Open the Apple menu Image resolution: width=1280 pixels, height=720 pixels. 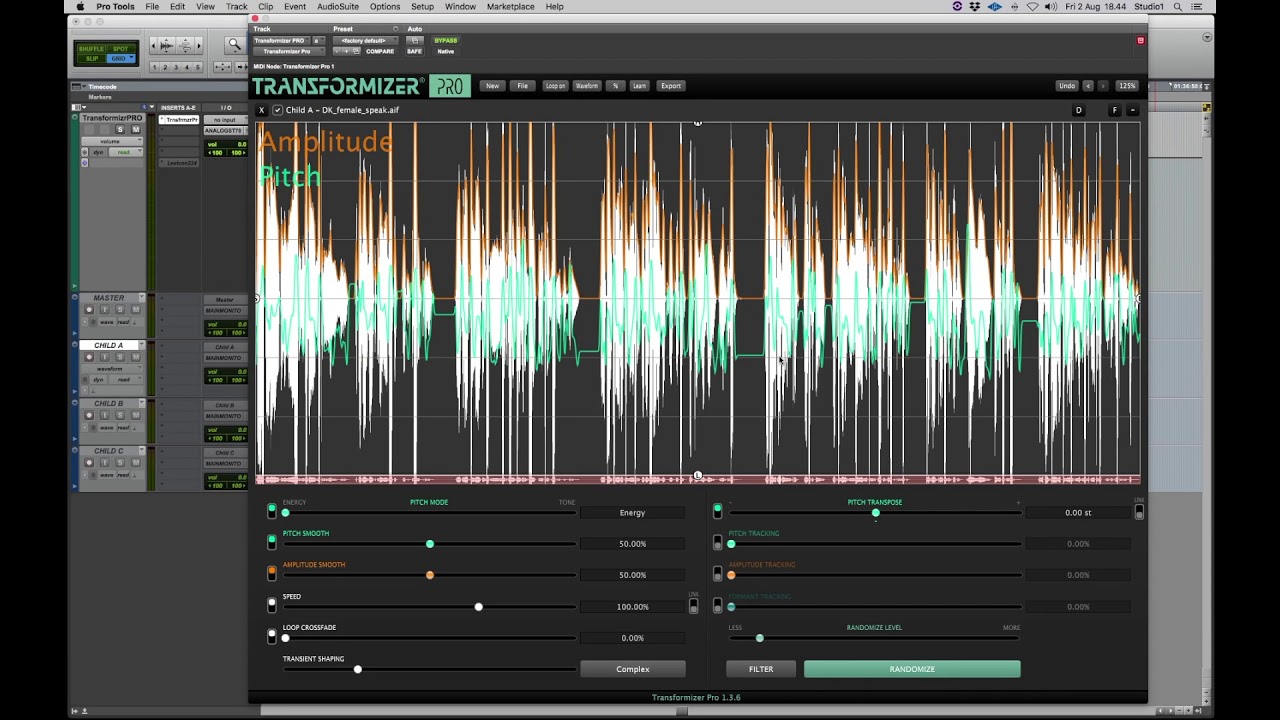coord(80,6)
